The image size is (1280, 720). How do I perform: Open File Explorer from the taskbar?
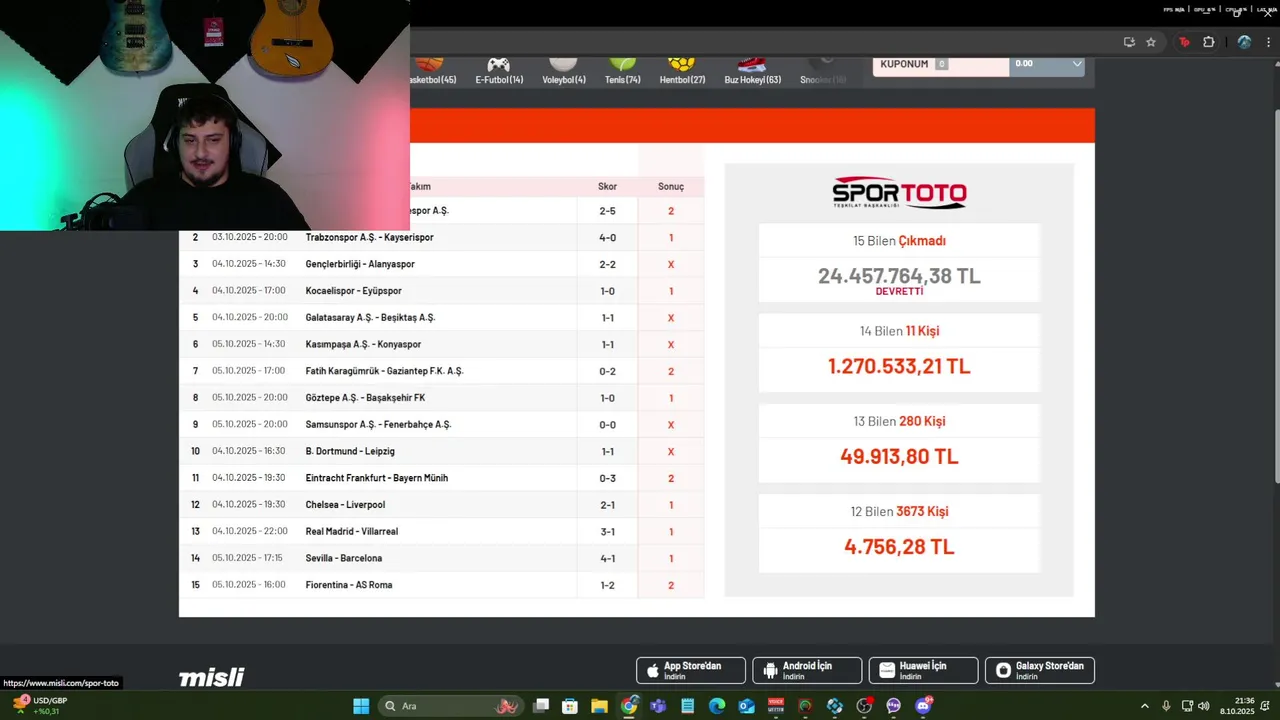599,706
